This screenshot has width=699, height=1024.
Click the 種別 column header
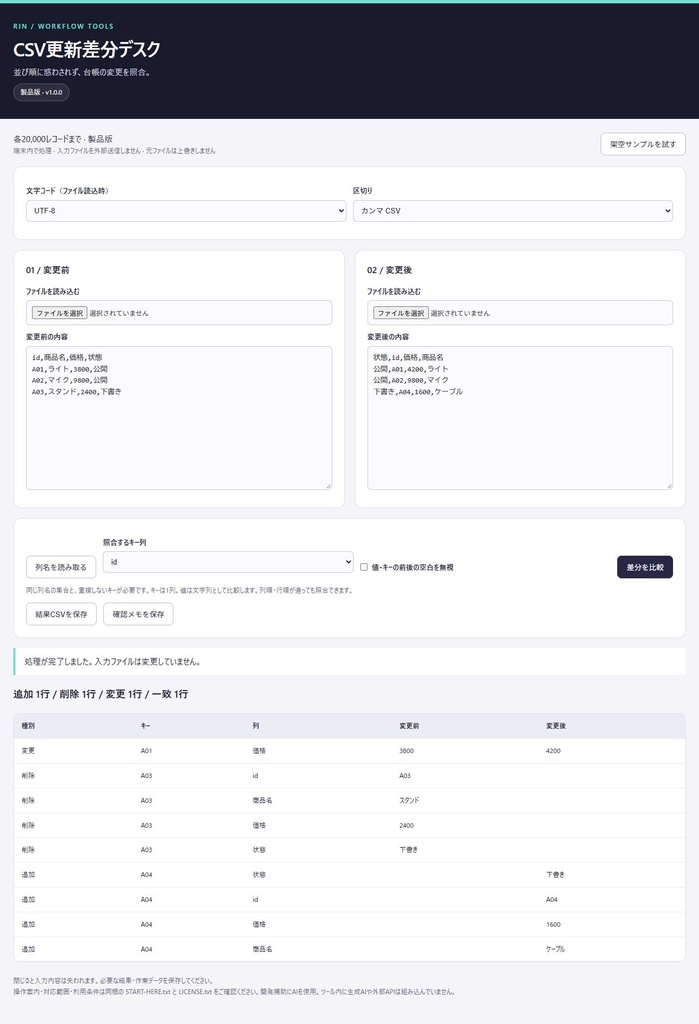point(28,726)
